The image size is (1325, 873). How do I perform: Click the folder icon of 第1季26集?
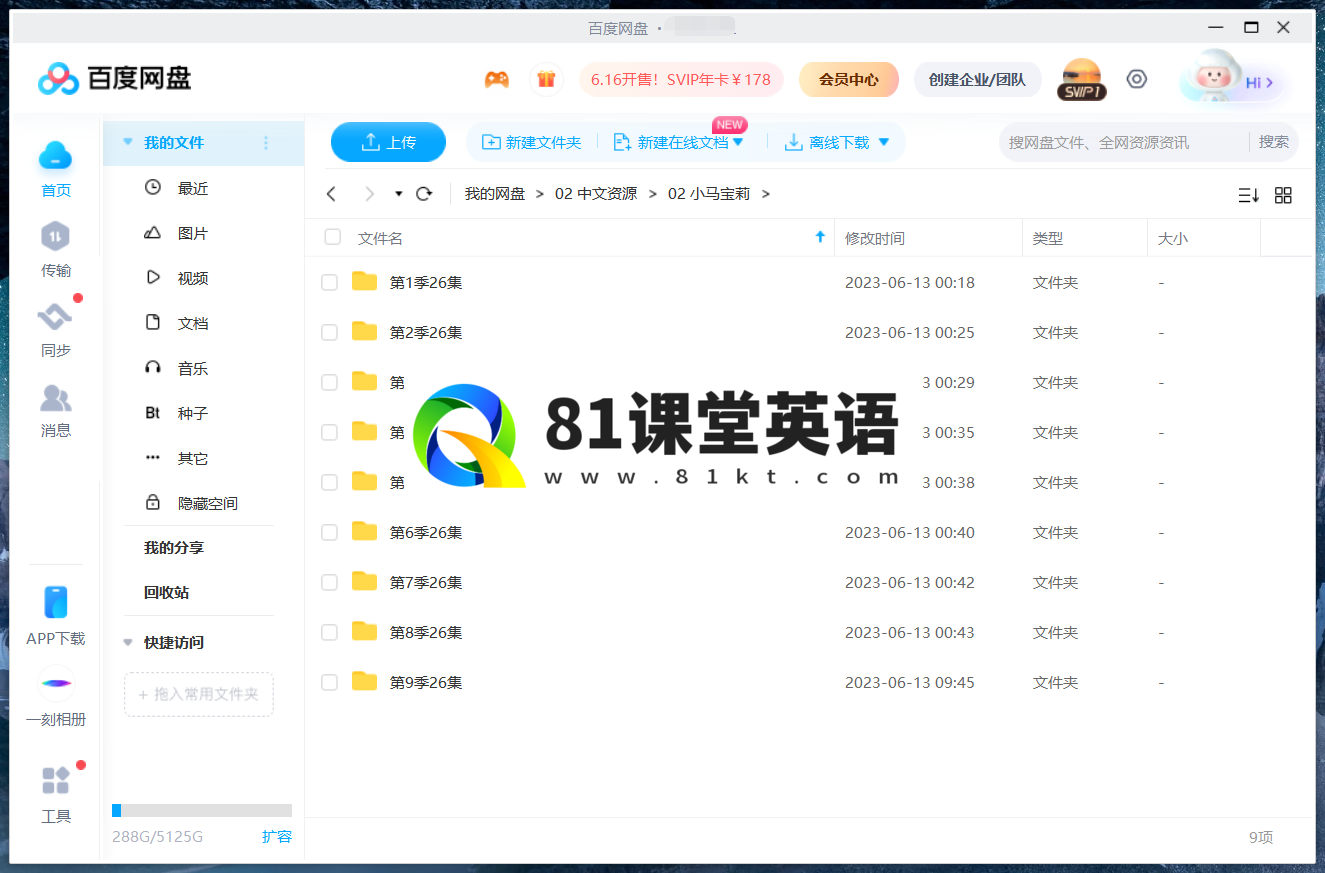pyautogui.click(x=365, y=282)
